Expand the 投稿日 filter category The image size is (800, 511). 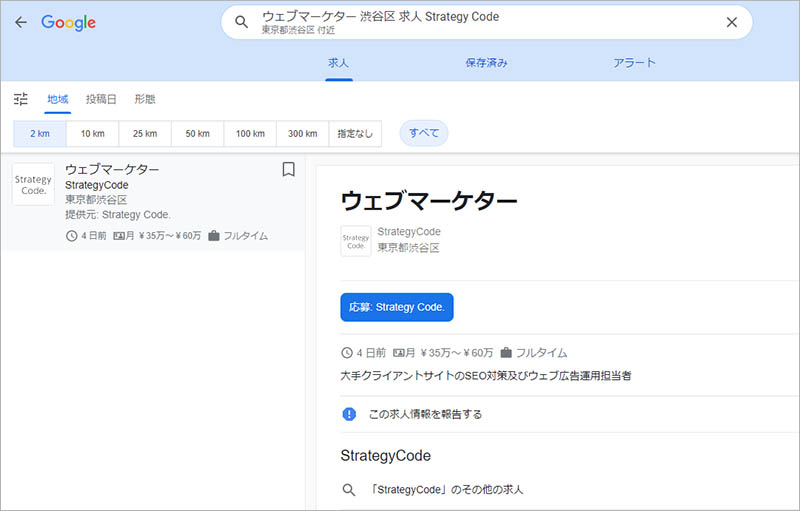point(101,99)
